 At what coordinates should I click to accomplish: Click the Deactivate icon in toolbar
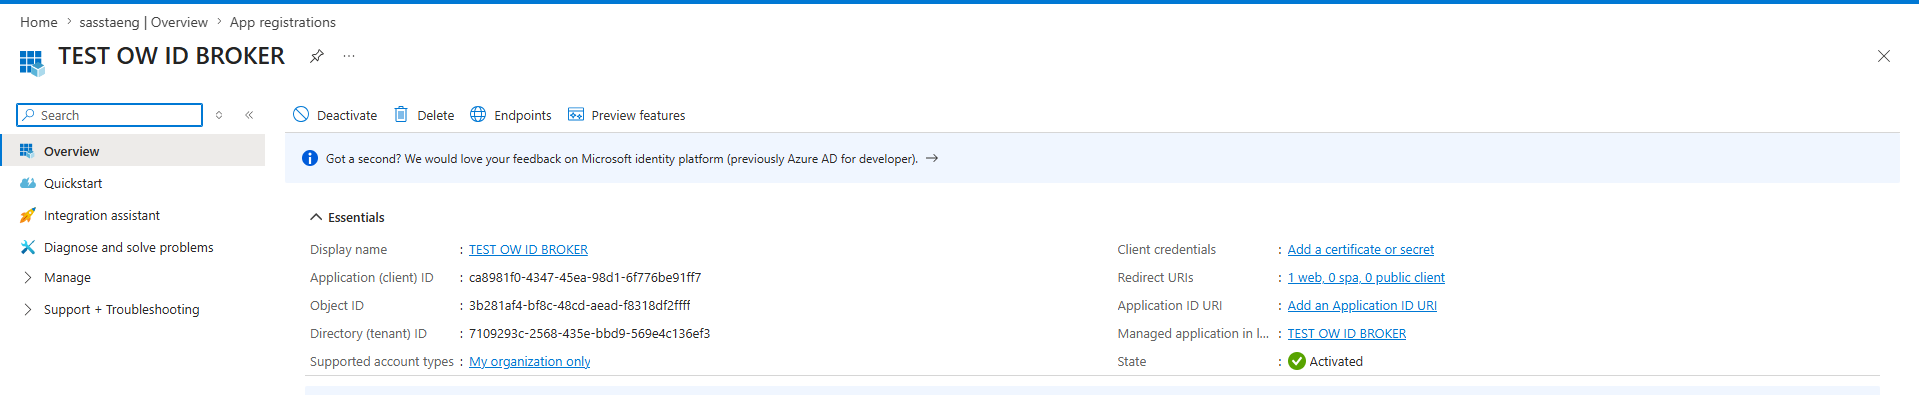(x=301, y=115)
